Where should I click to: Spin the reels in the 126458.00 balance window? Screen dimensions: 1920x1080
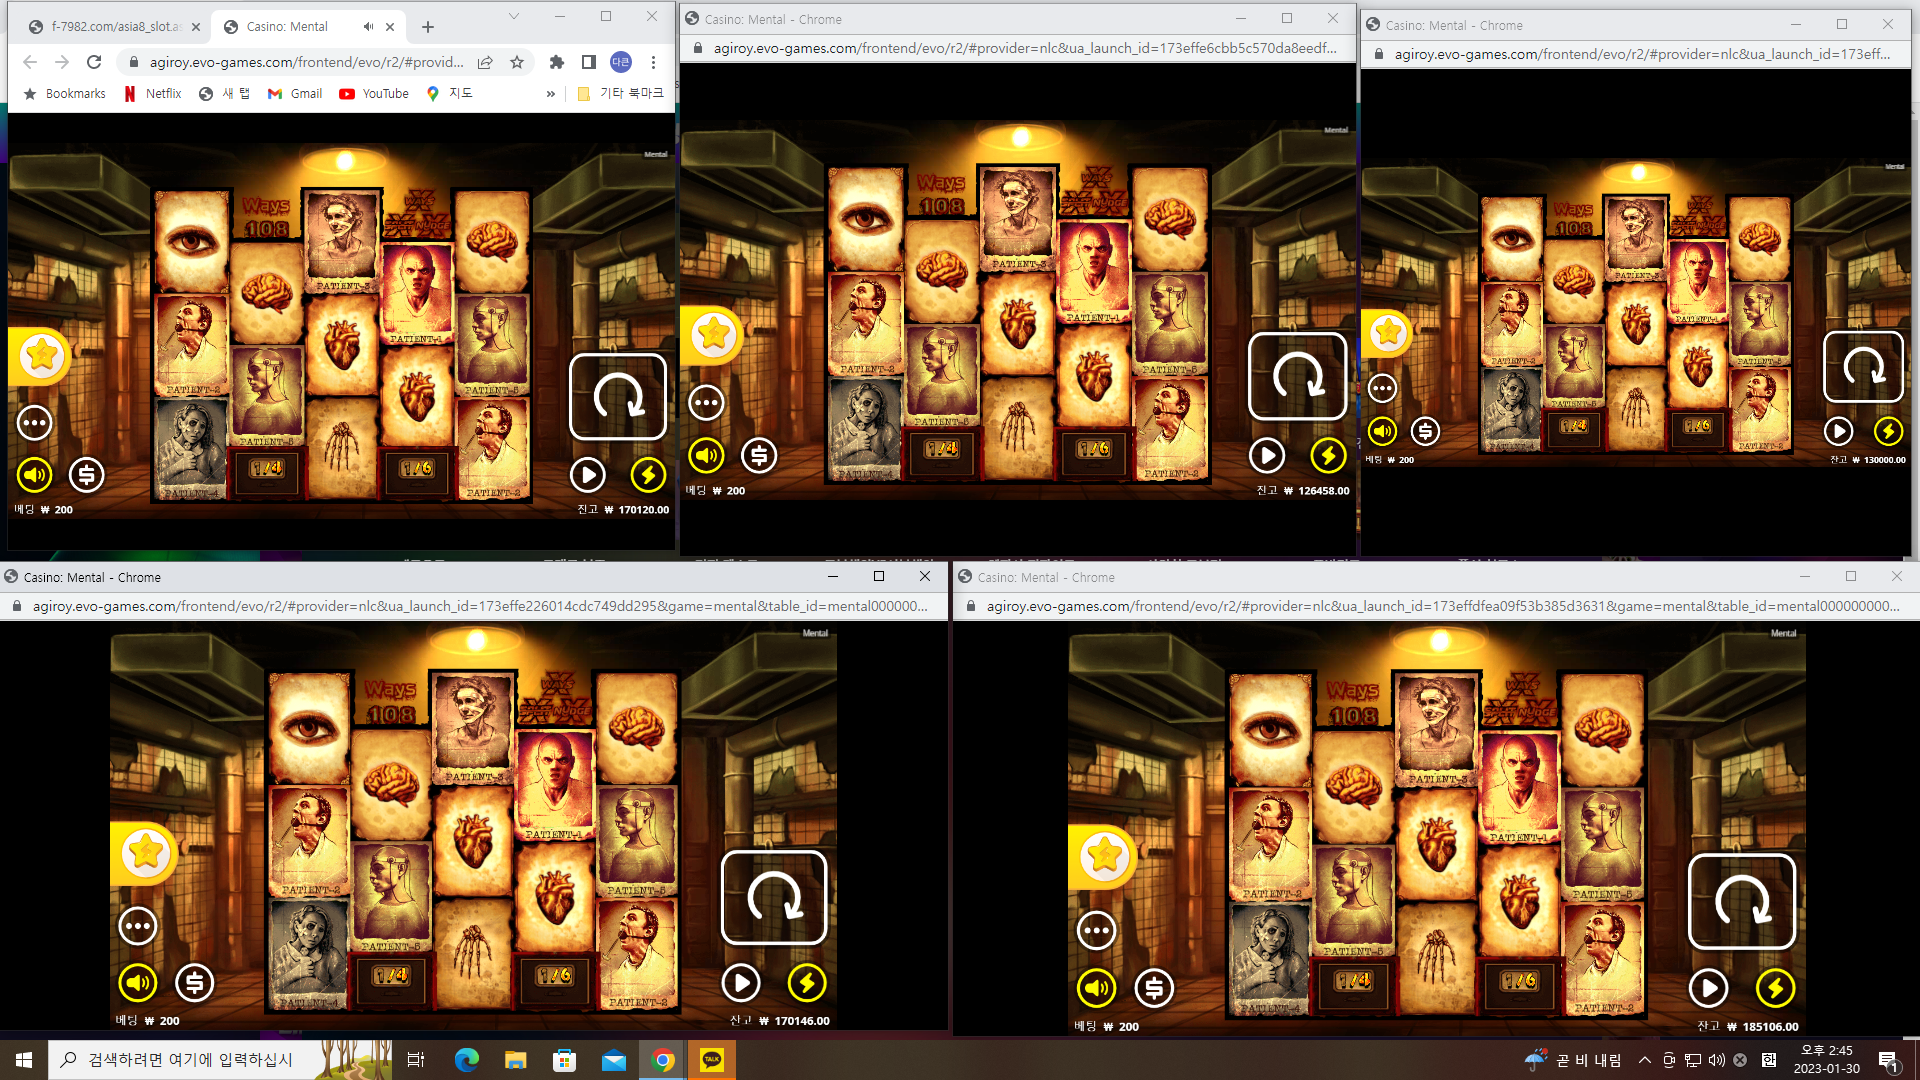[x=1297, y=376]
